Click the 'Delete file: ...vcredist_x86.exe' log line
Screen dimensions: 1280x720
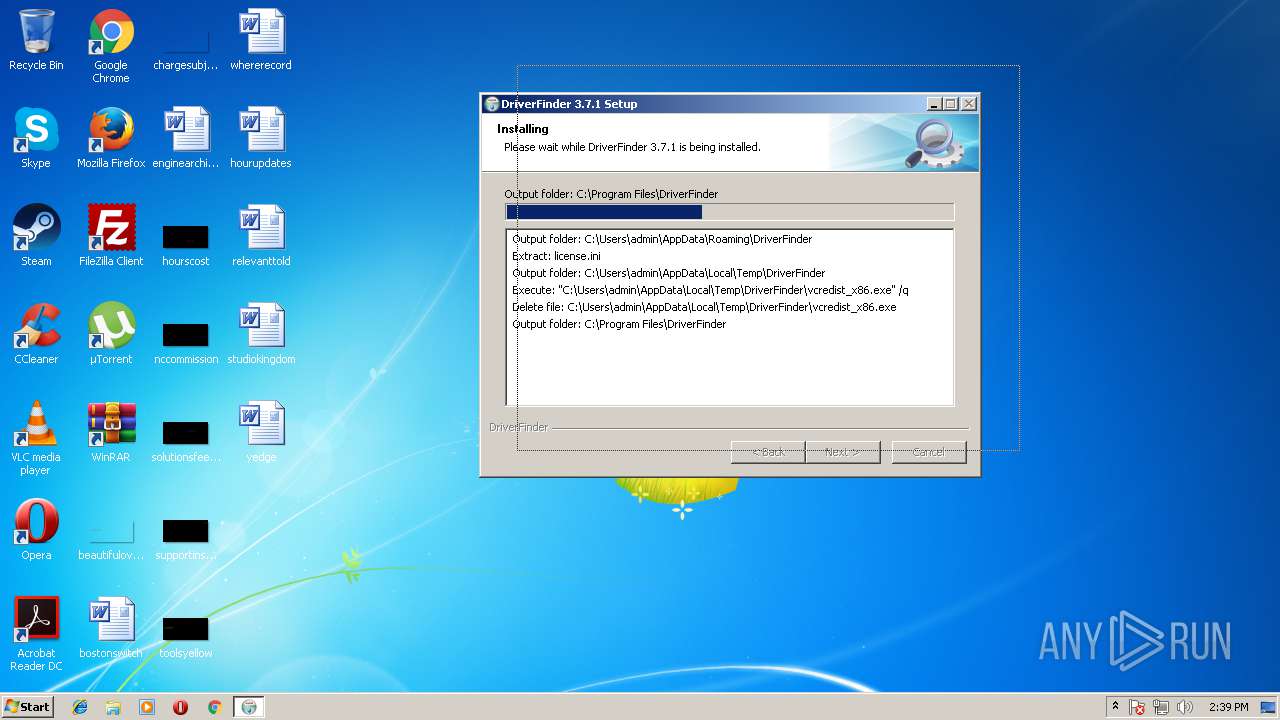(x=704, y=307)
